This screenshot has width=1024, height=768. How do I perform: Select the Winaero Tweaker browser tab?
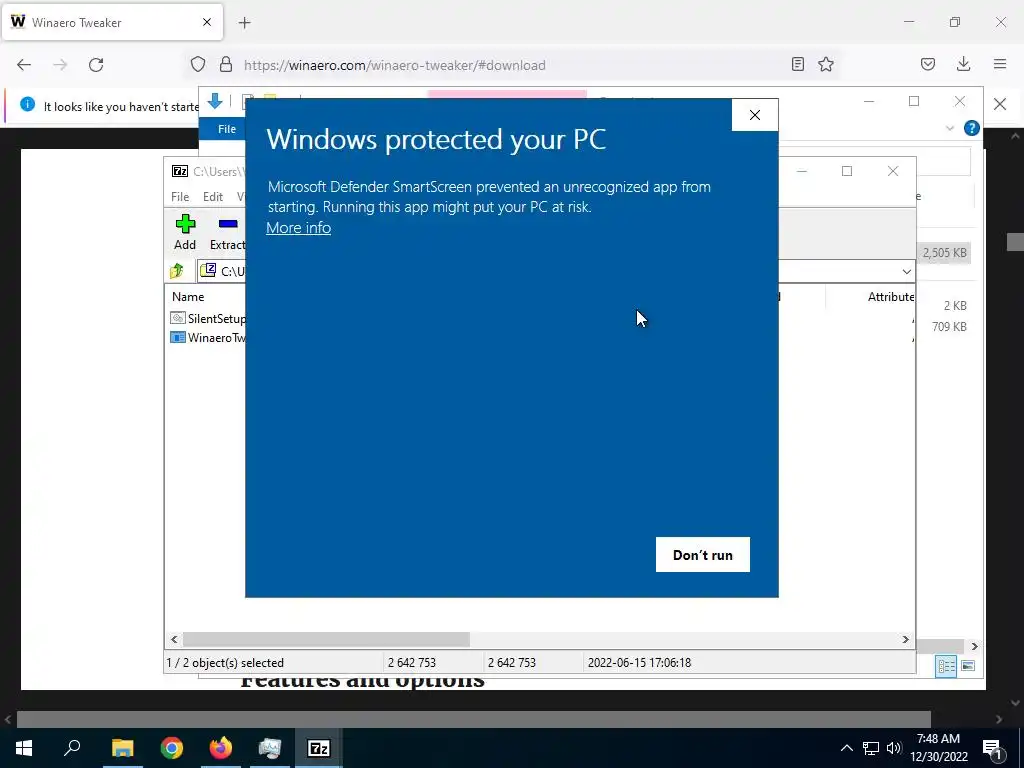click(x=112, y=22)
